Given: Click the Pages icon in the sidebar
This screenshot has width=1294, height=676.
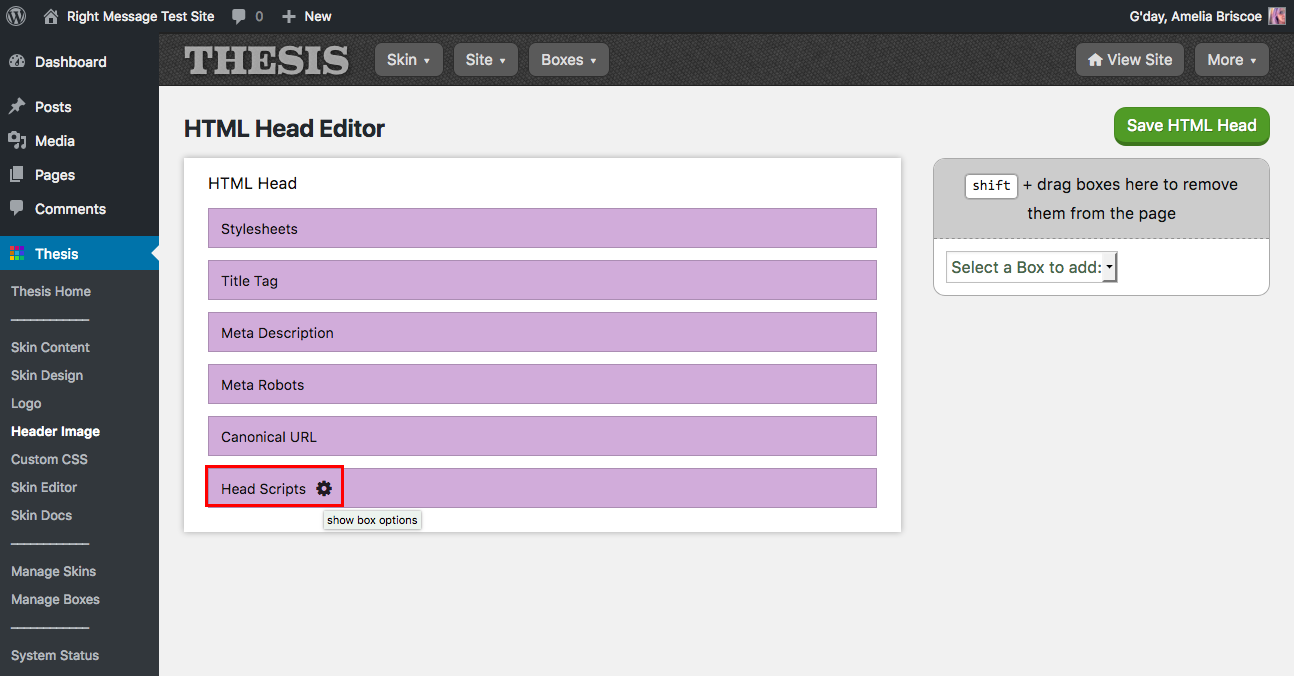Looking at the screenshot, I should (x=17, y=175).
